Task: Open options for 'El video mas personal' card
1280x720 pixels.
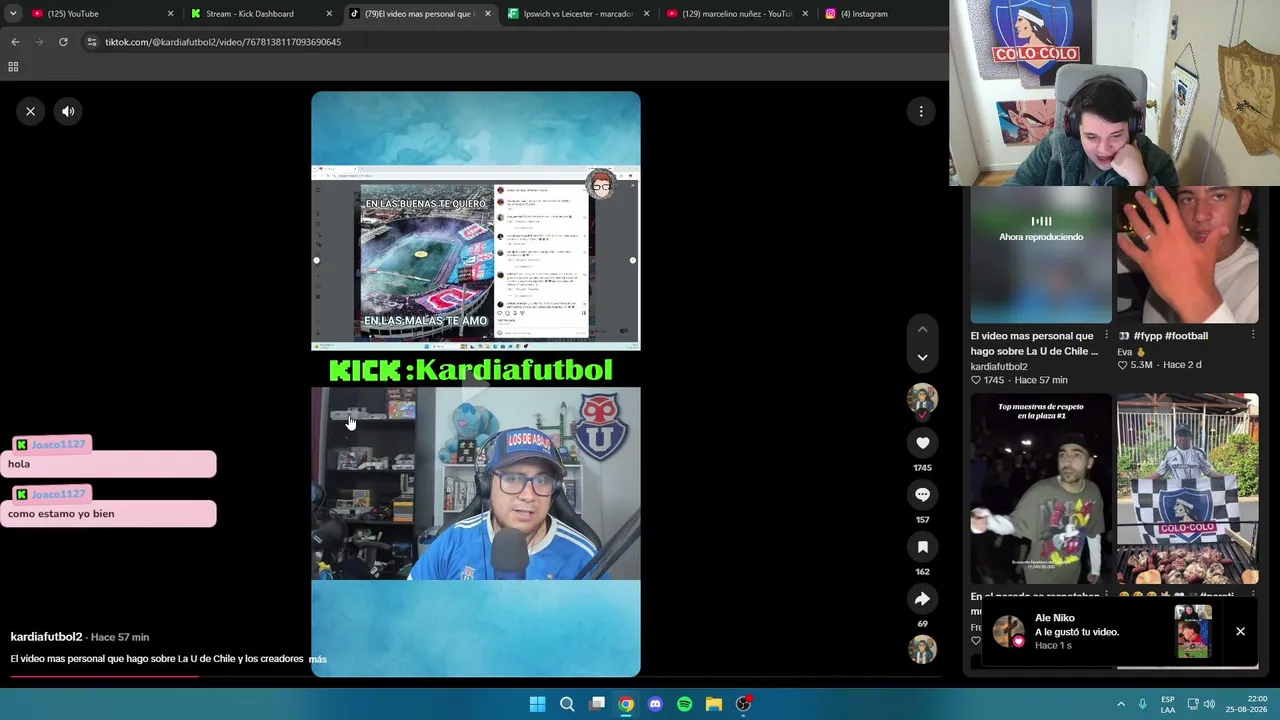Action: [1106, 336]
